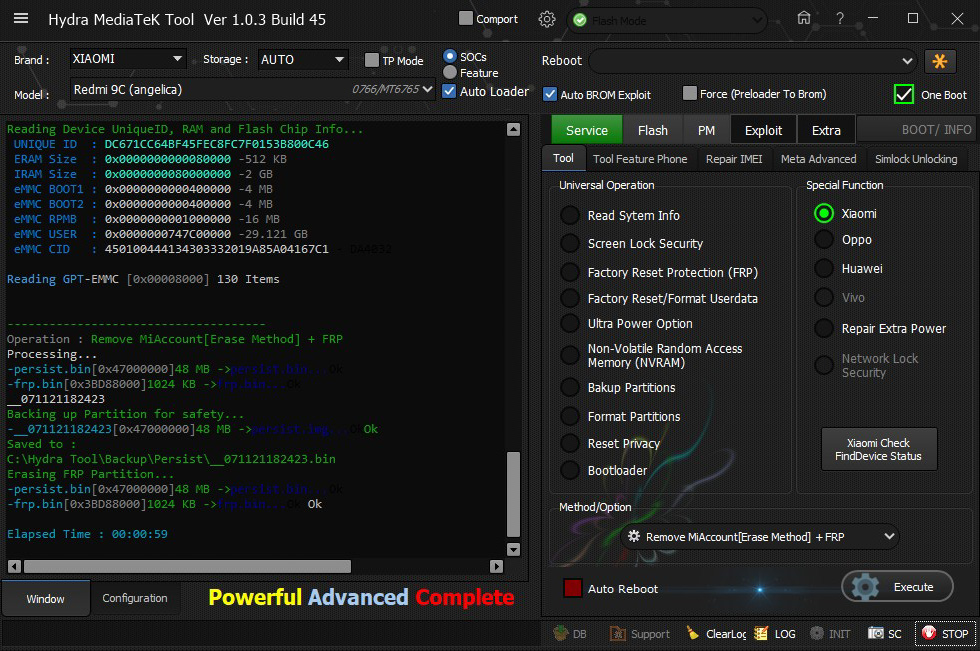Open the hamburger menu

coord(21,19)
